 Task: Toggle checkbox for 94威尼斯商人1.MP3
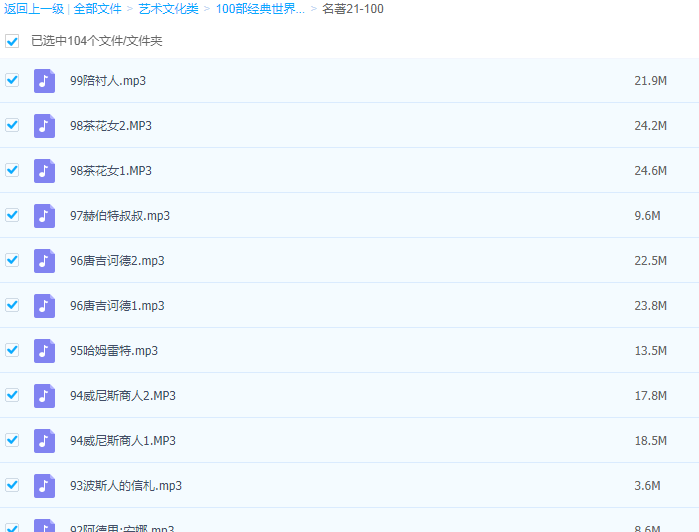click(x=12, y=440)
